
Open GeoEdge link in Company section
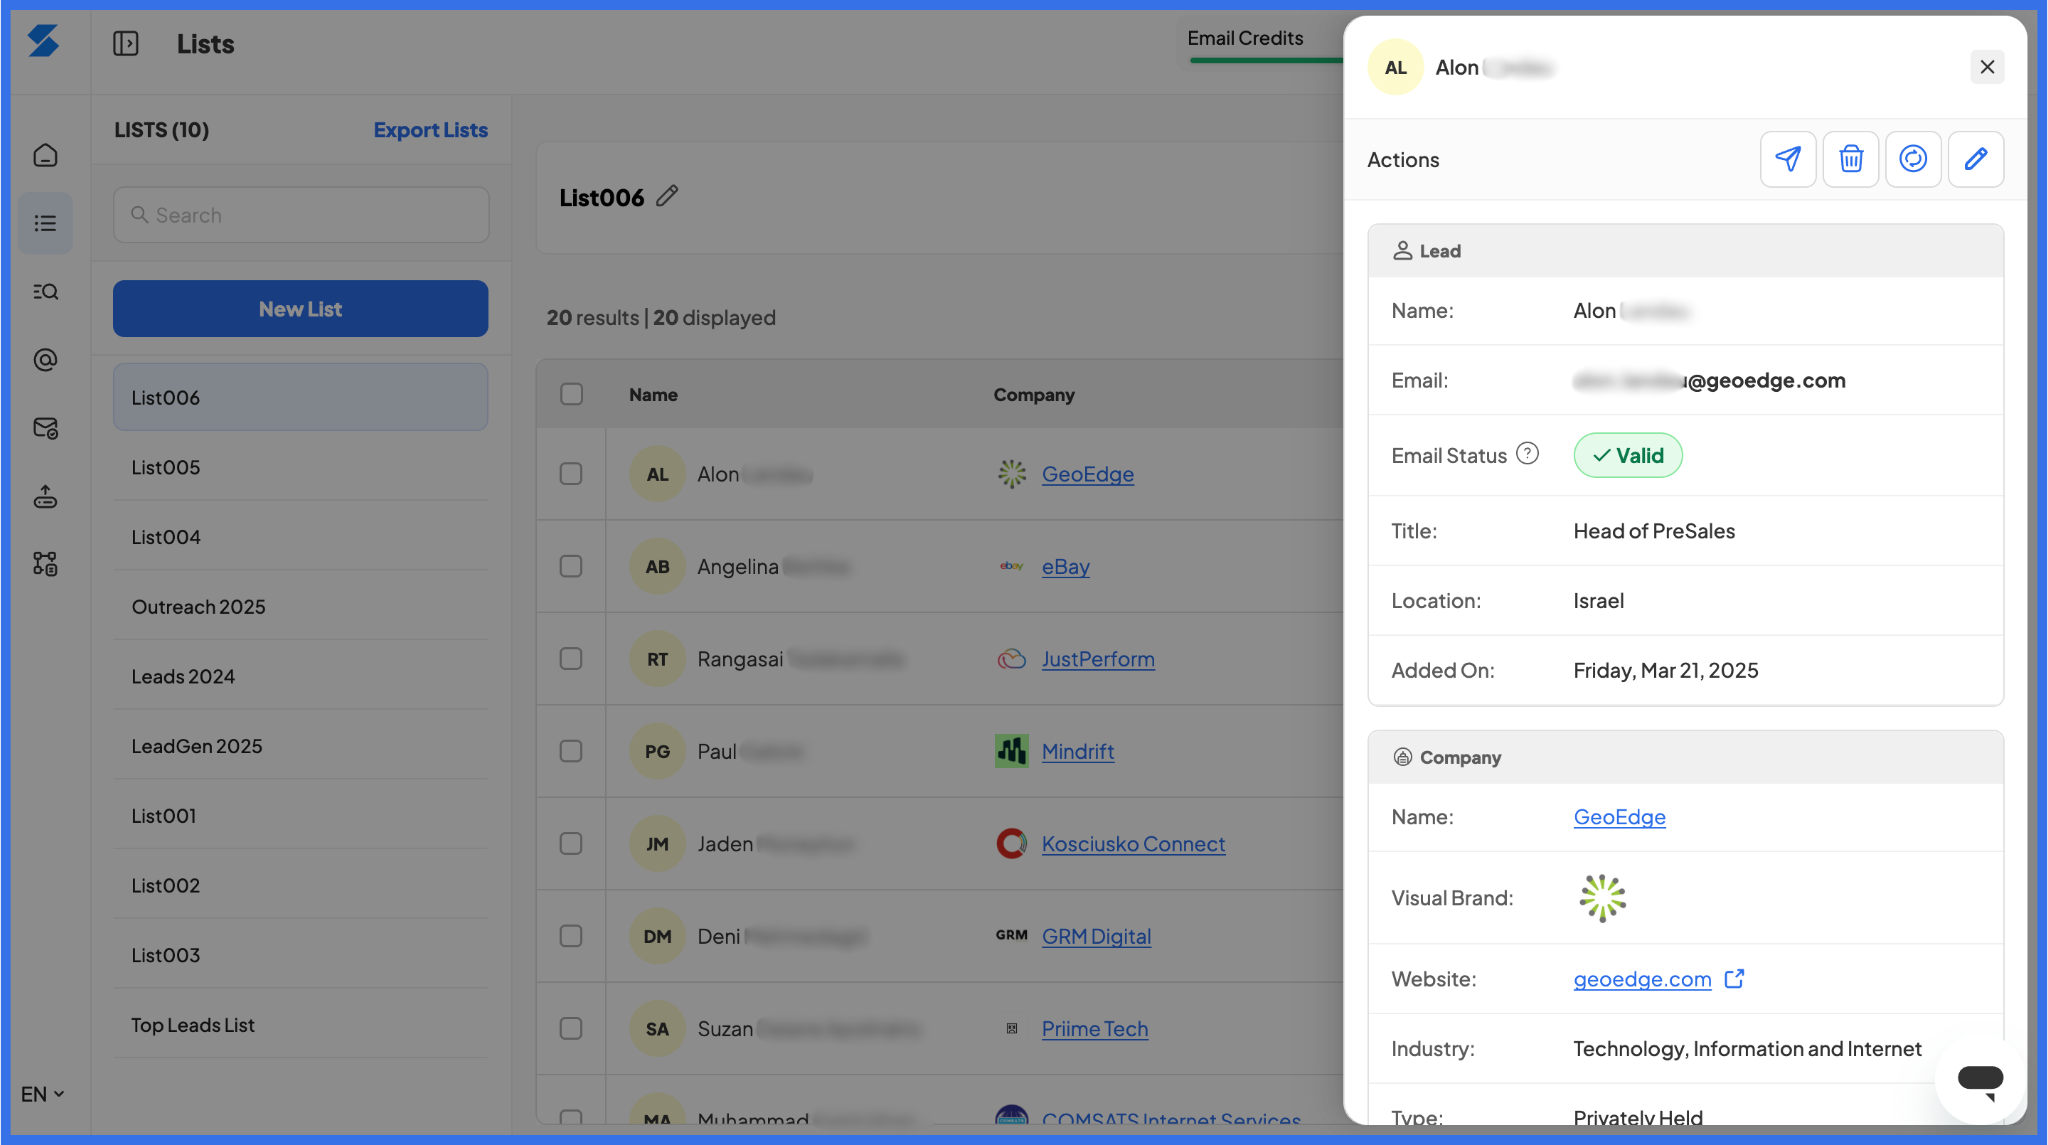[x=1619, y=817]
